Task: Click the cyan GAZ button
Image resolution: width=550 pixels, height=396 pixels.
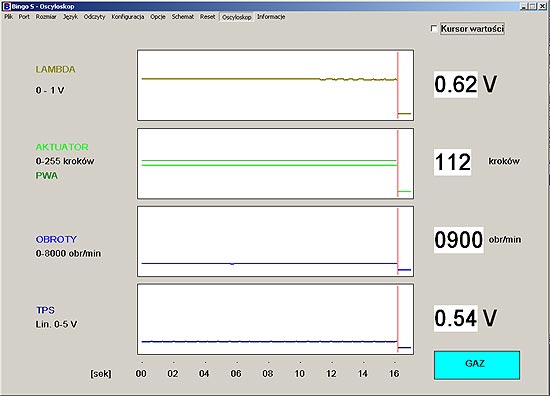Action: [x=477, y=365]
